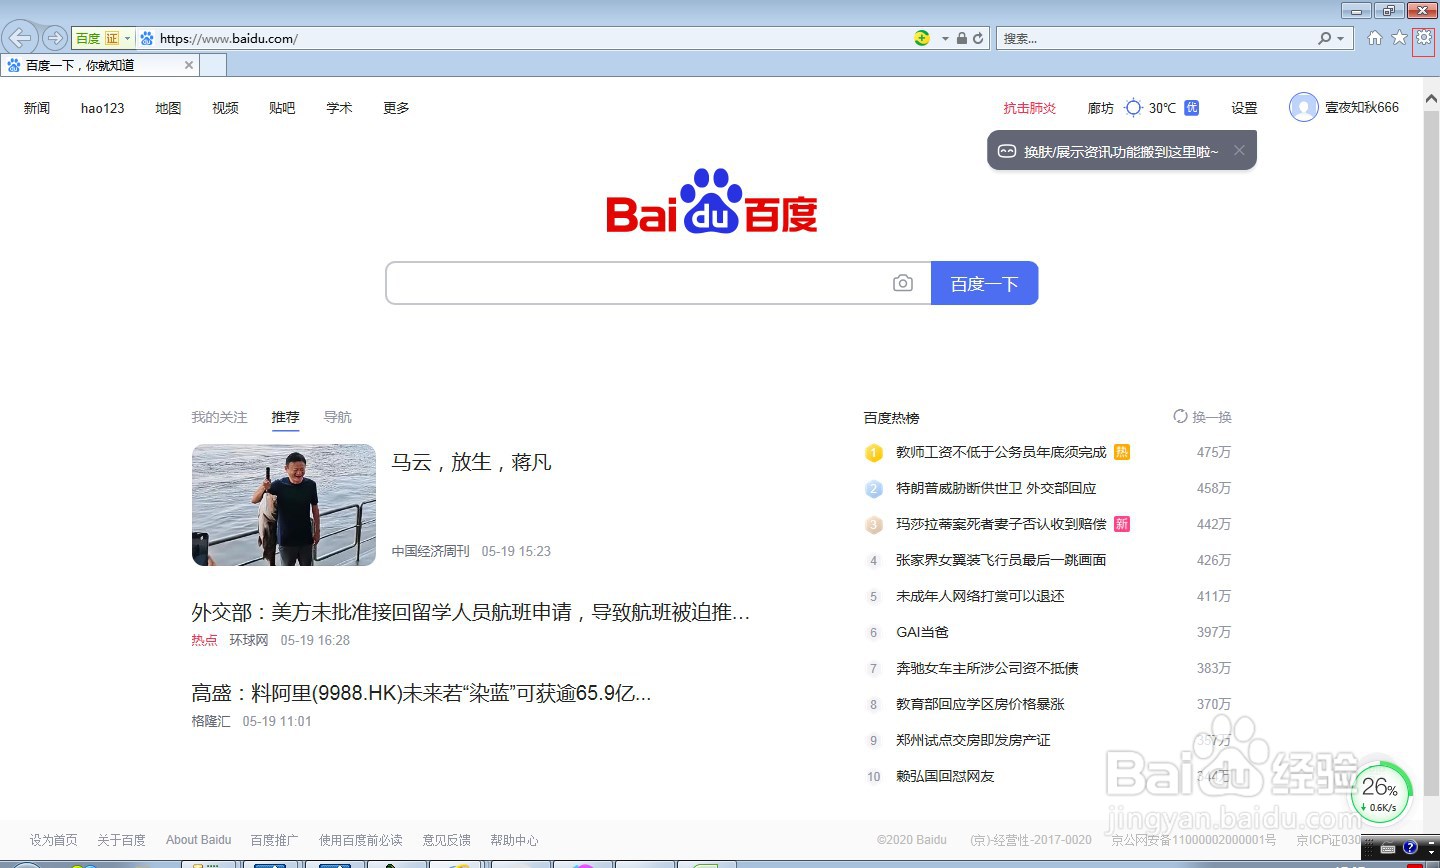Click the 廊坊 weather sun icon
The height and width of the screenshot is (868, 1440).
pyautogui.click(x=1133, y=108)
